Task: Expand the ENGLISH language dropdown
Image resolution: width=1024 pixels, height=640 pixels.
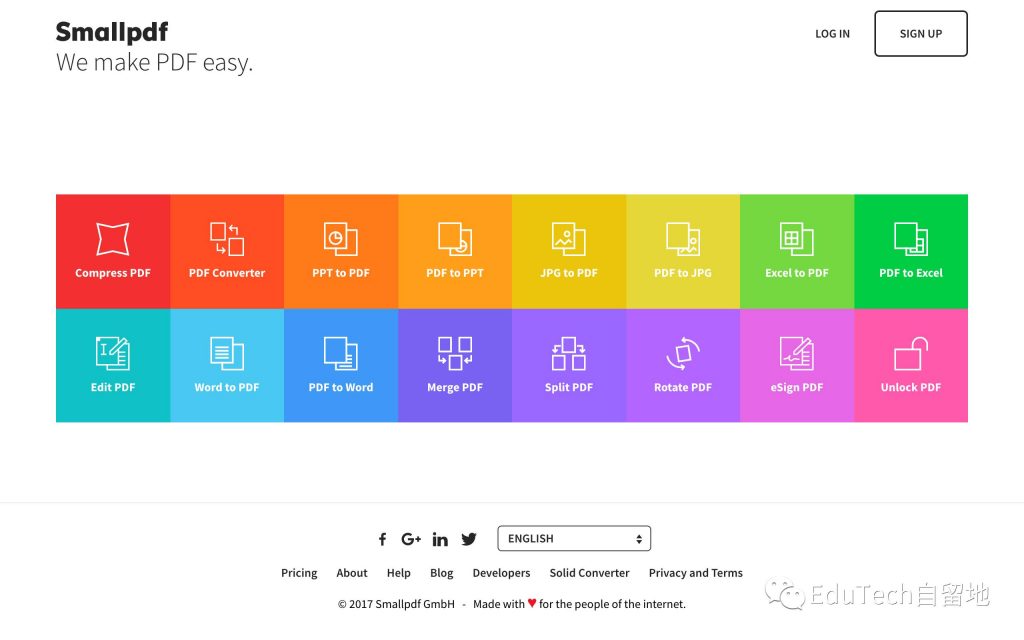Action: (x=574, y=538)
